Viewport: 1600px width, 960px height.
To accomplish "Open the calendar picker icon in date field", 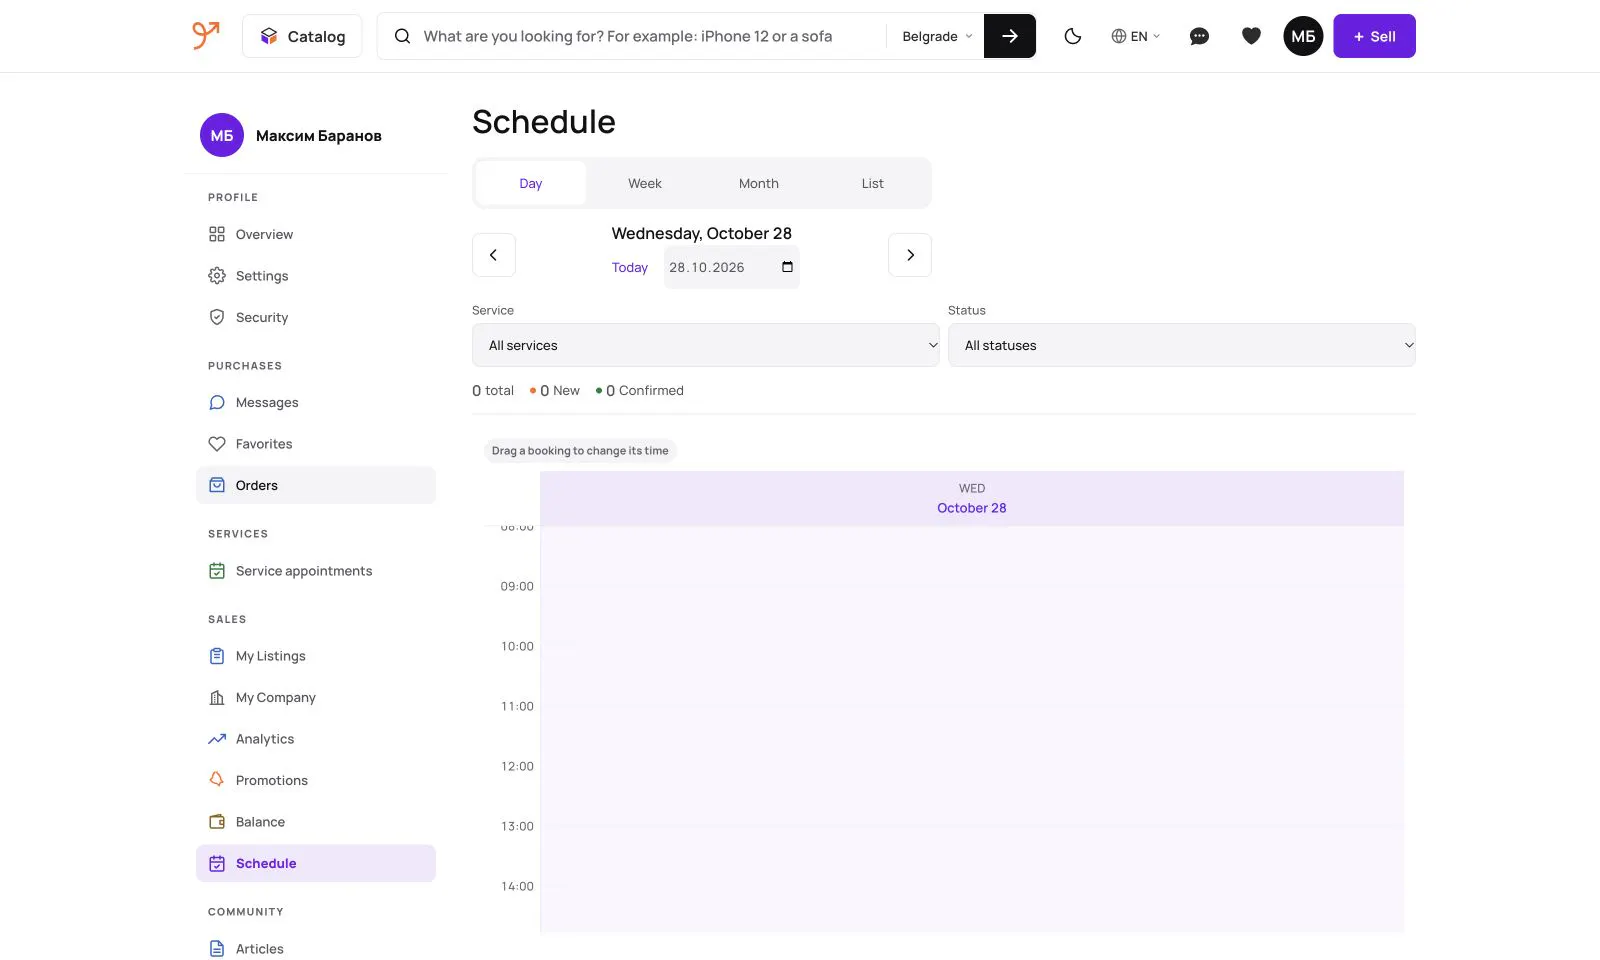I will click(x=787, y=267).
